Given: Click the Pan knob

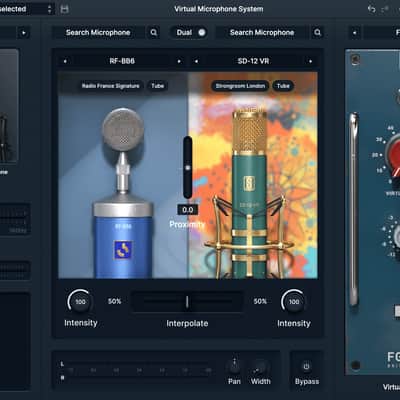Looking at the screenshot, I should click(x=234, y=366).
